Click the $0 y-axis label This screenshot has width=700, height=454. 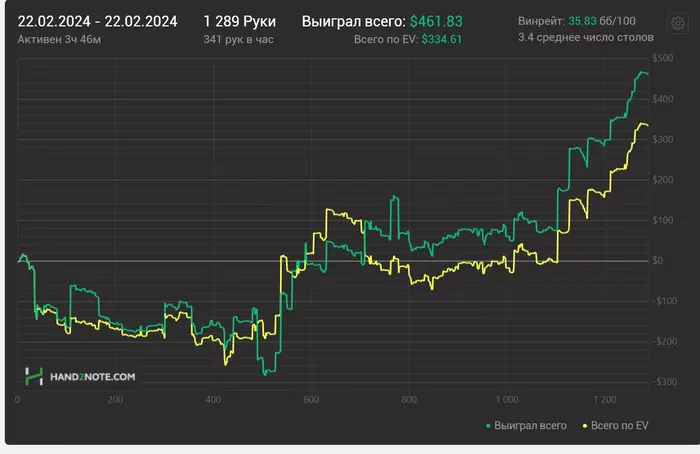click(x=658, y=261)
